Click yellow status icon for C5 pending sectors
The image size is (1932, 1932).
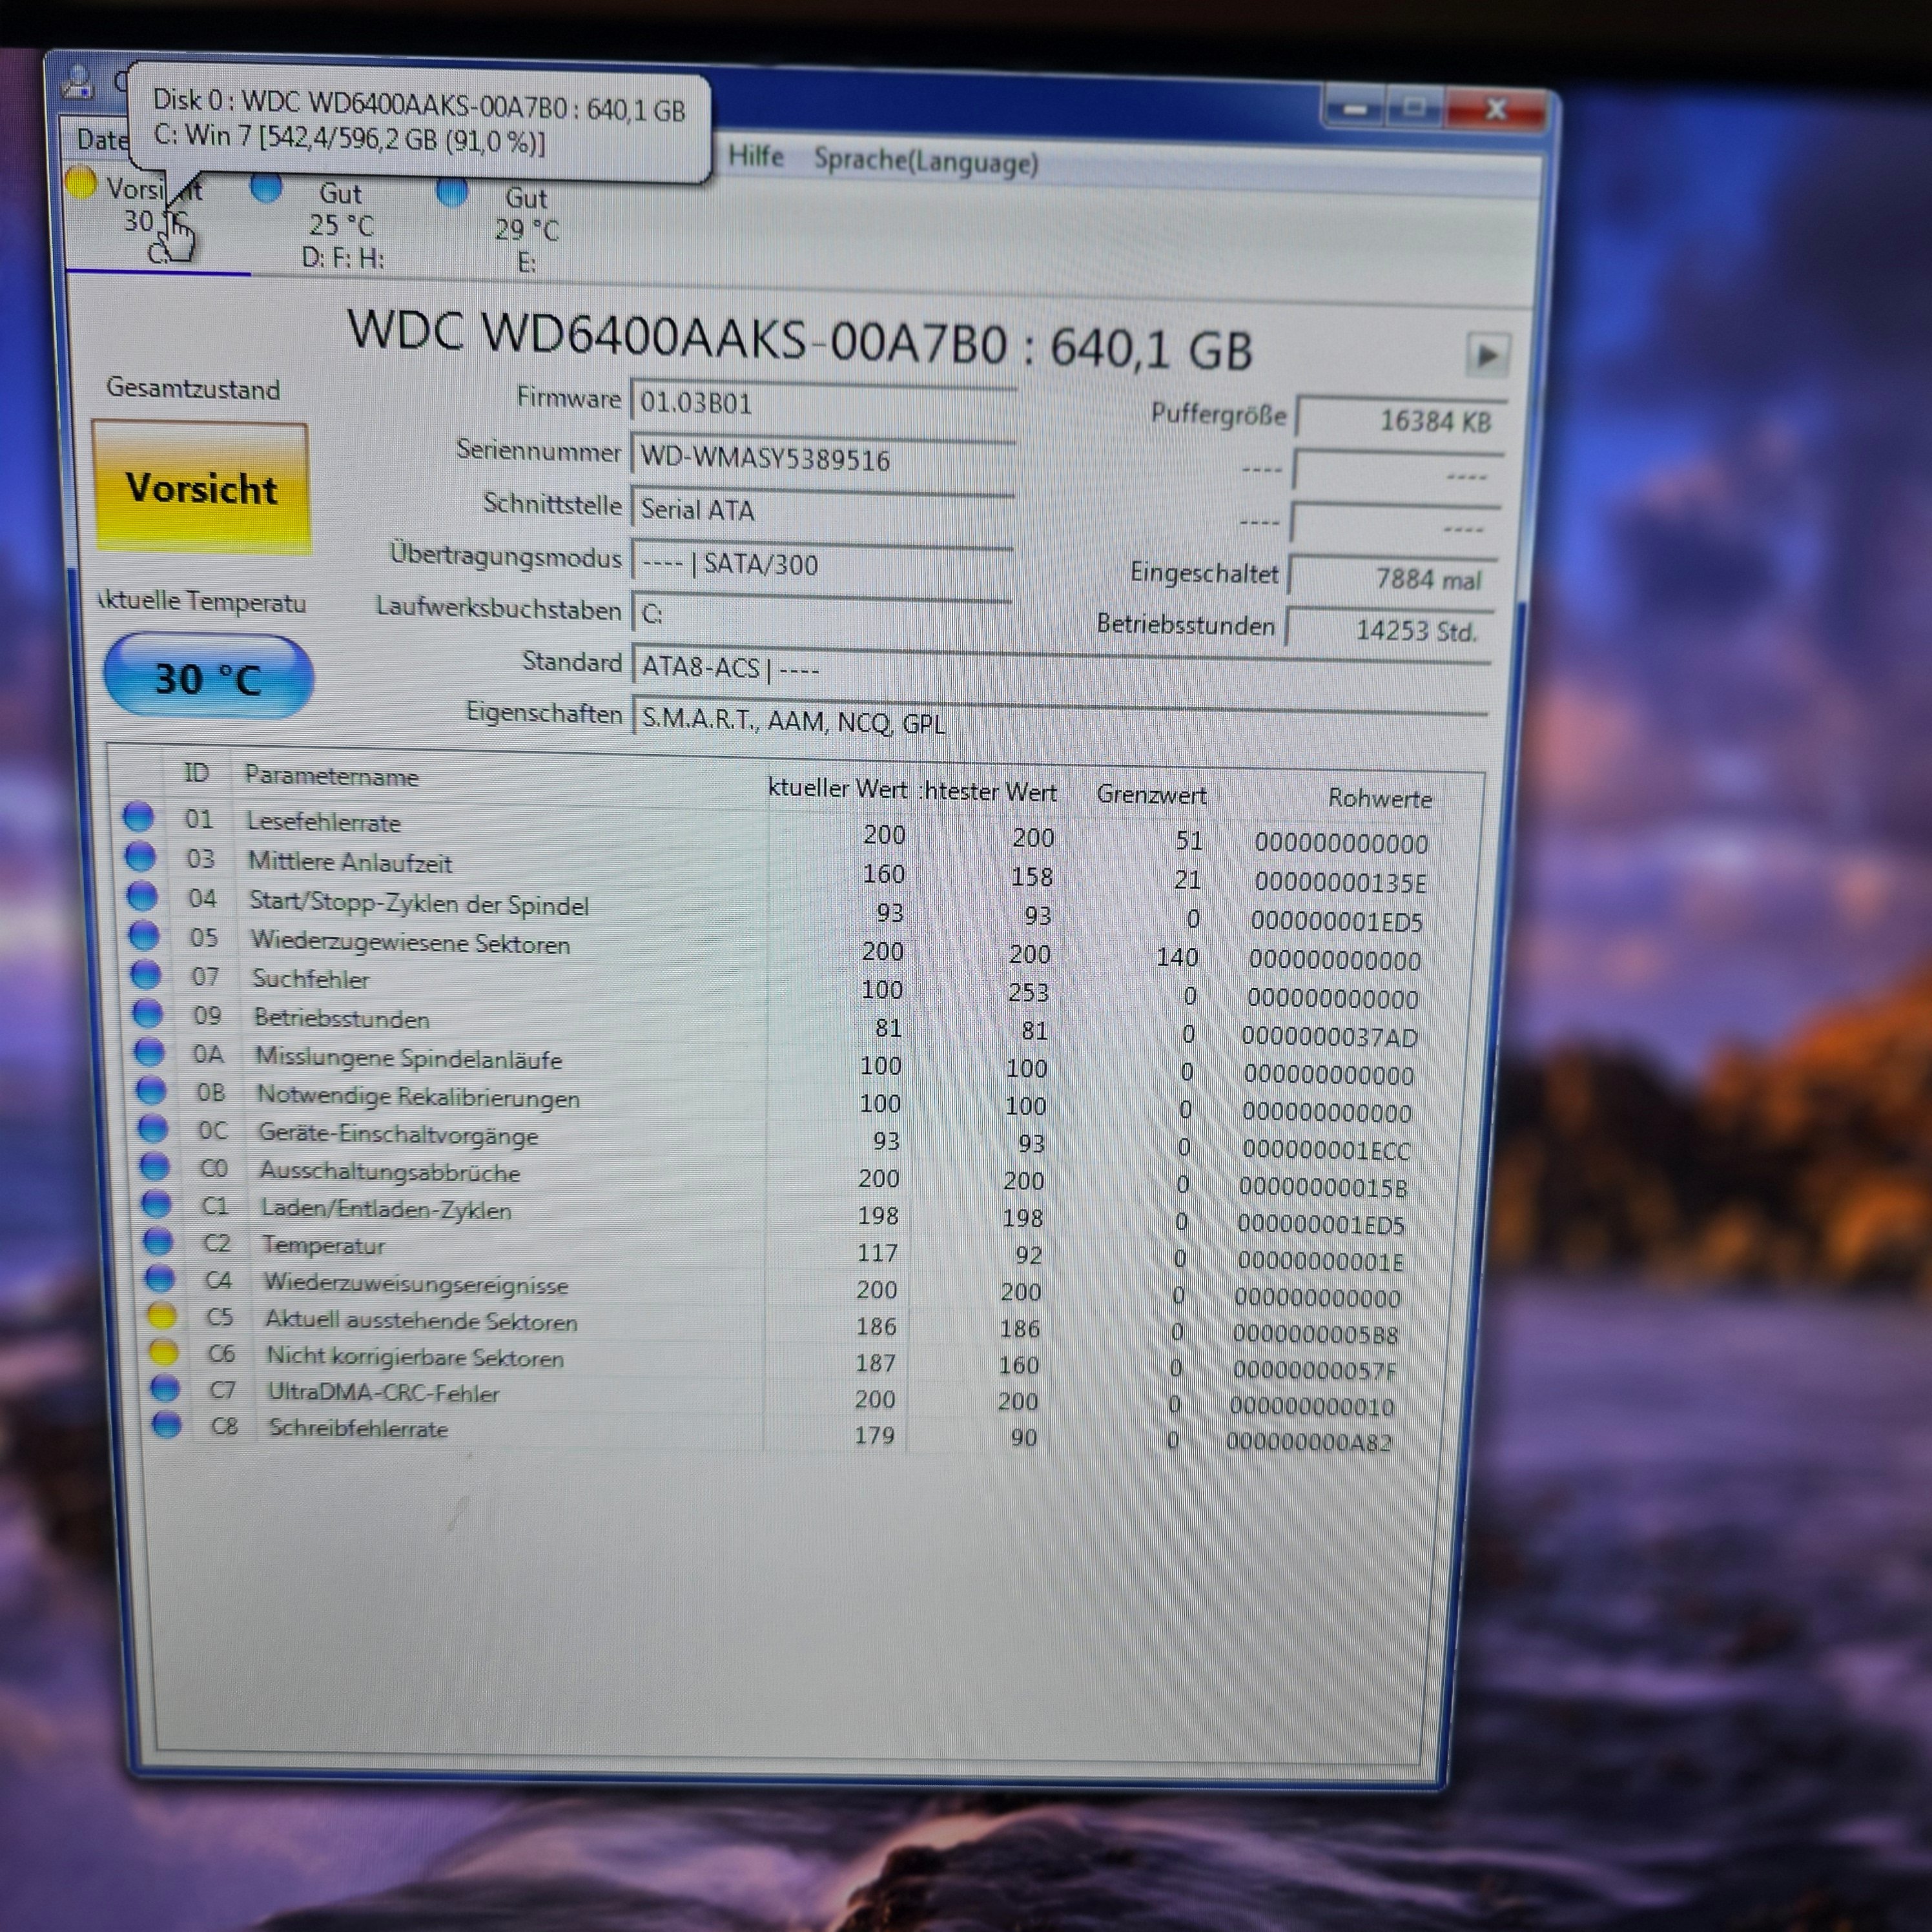(162, 1316)
